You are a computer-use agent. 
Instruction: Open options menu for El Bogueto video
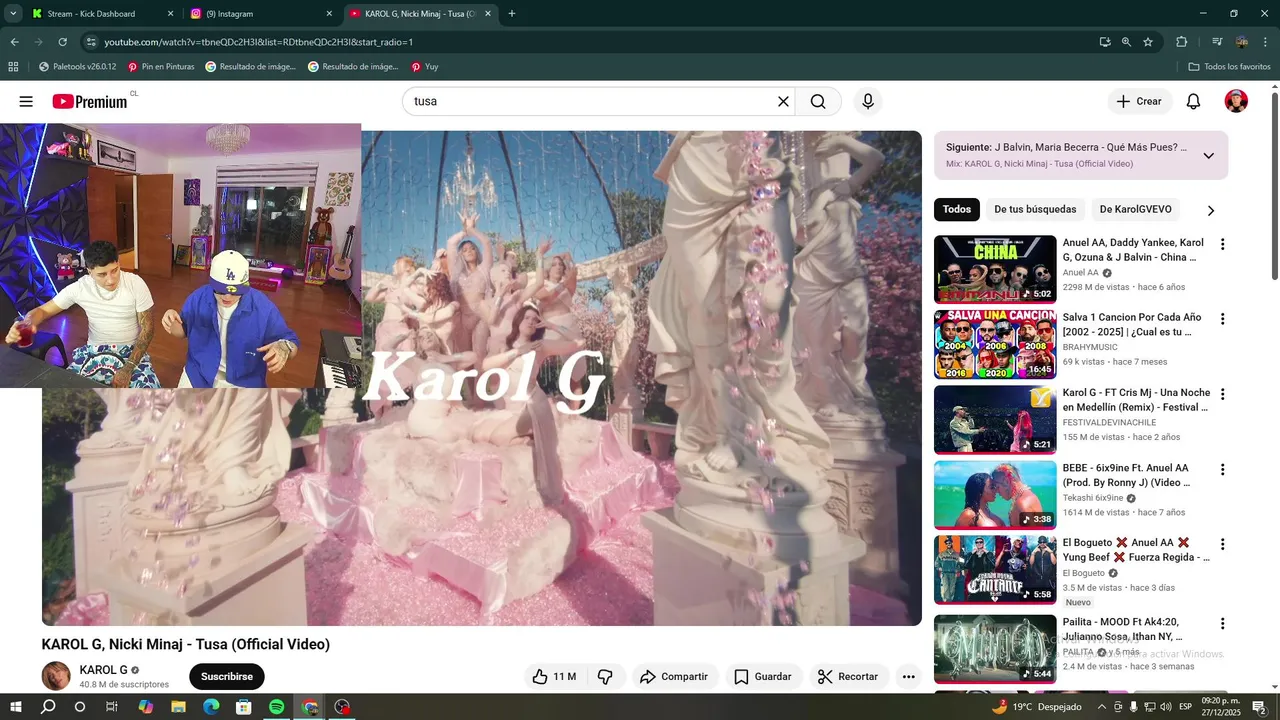1221,544
